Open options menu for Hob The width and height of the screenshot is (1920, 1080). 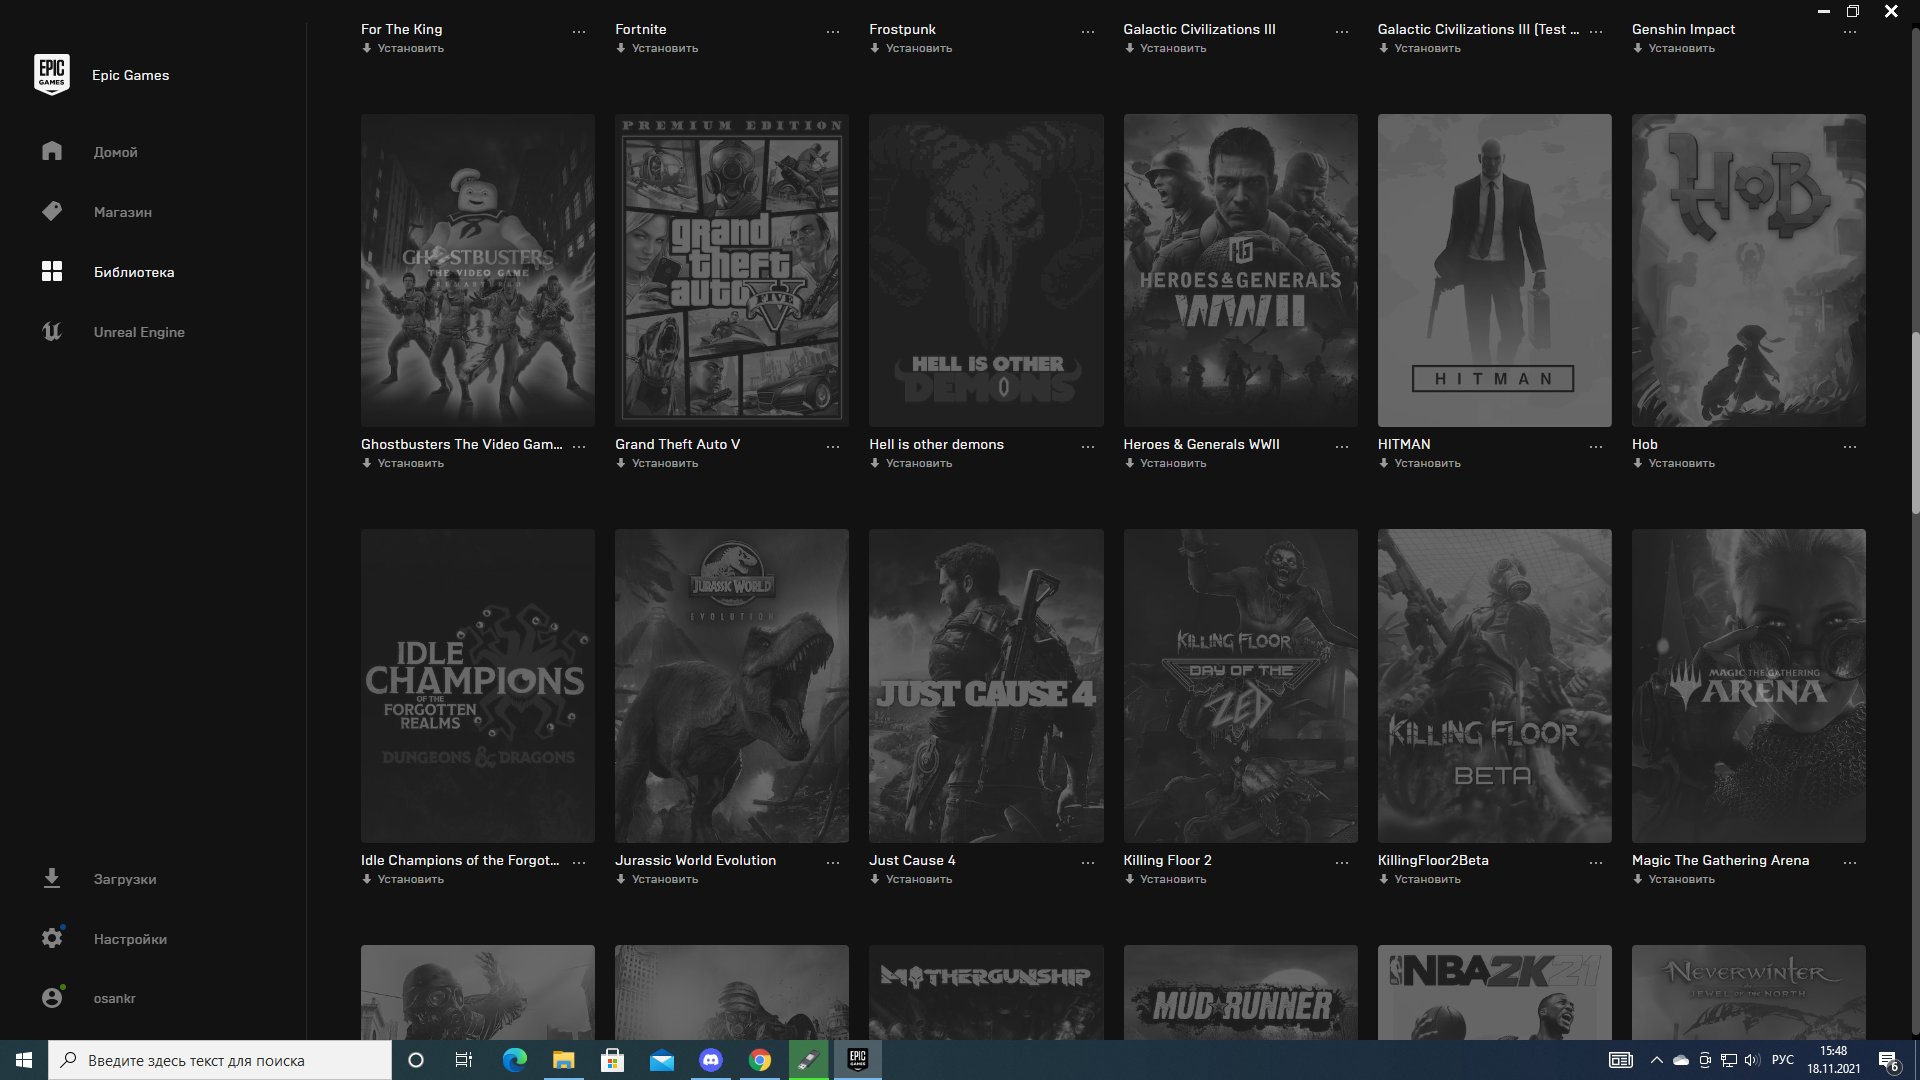1850,446
